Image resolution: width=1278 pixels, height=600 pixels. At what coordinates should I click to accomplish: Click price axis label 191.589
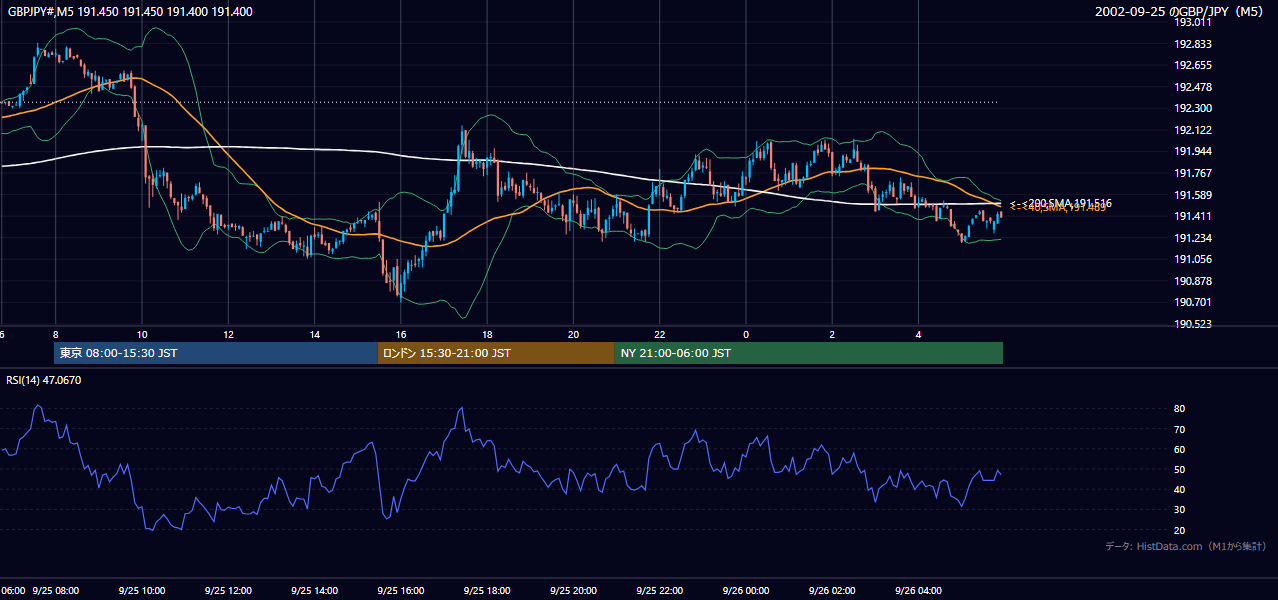(x=1194, y=195)
